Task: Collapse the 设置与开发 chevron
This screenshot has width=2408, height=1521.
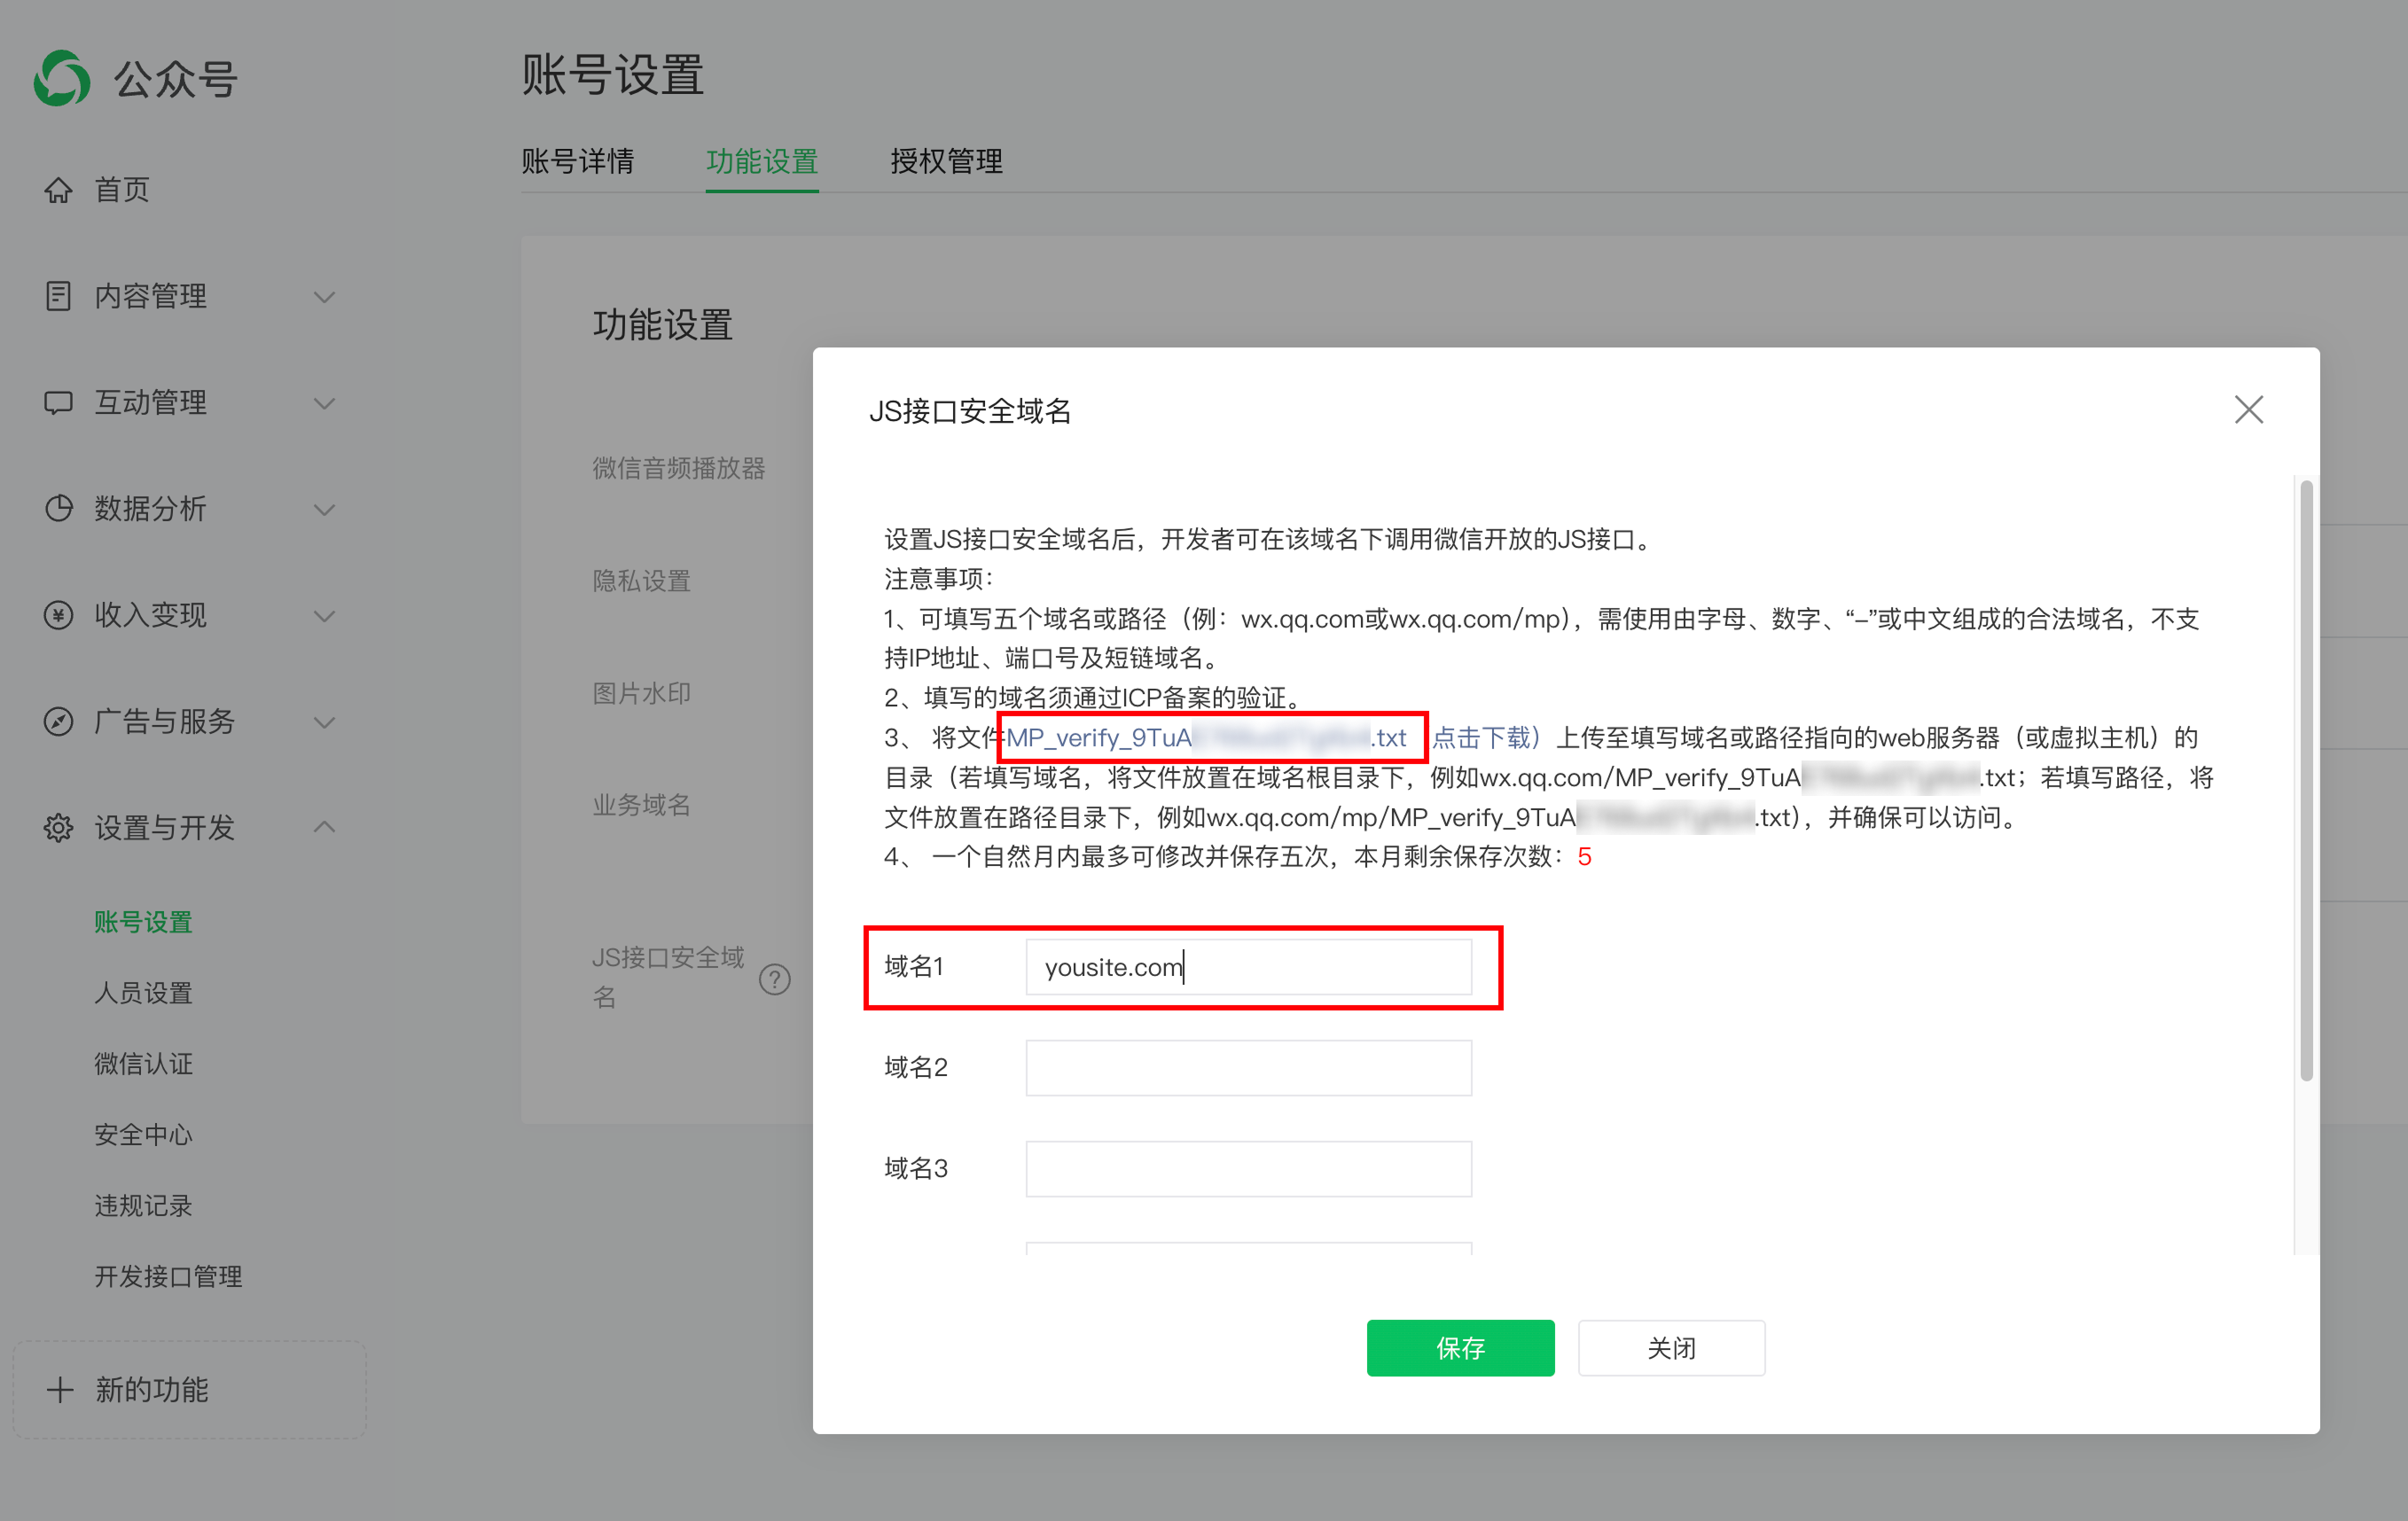Action: [x=324, y=826]
